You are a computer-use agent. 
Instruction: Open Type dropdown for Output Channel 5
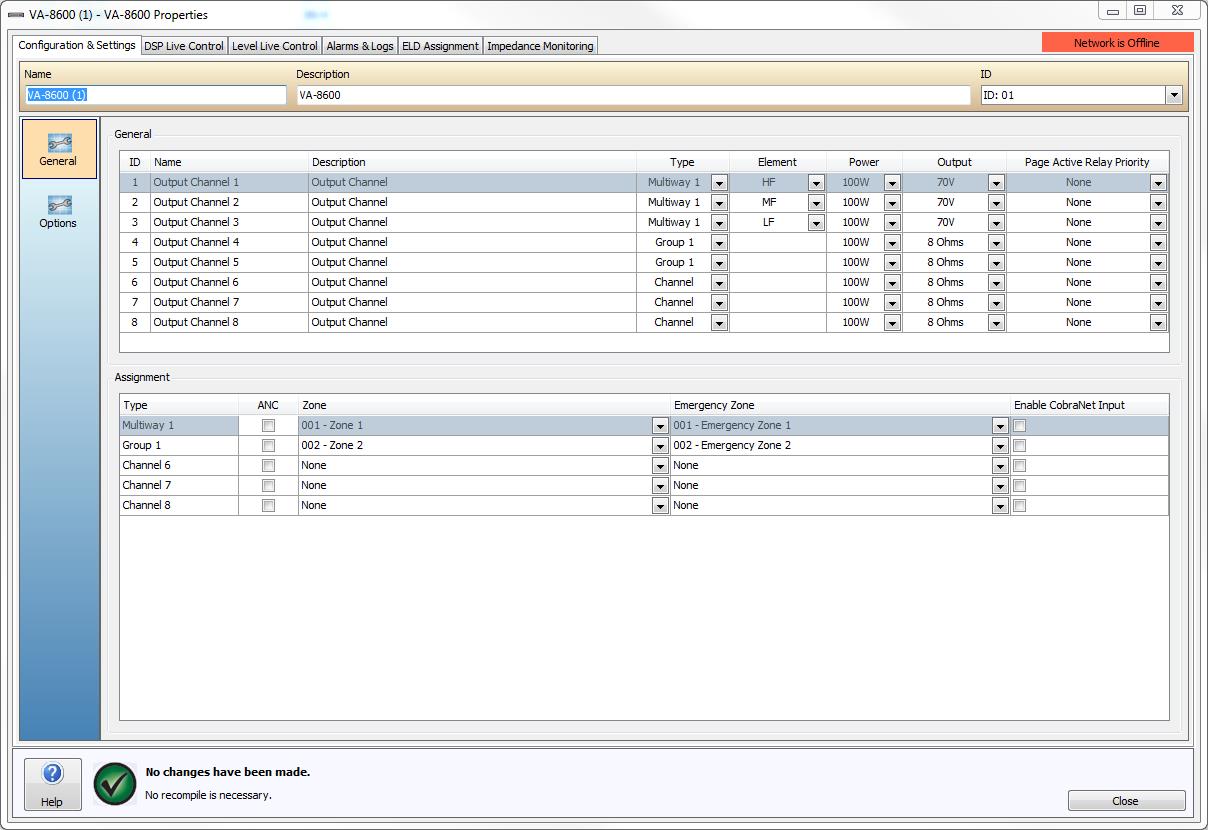718,263
